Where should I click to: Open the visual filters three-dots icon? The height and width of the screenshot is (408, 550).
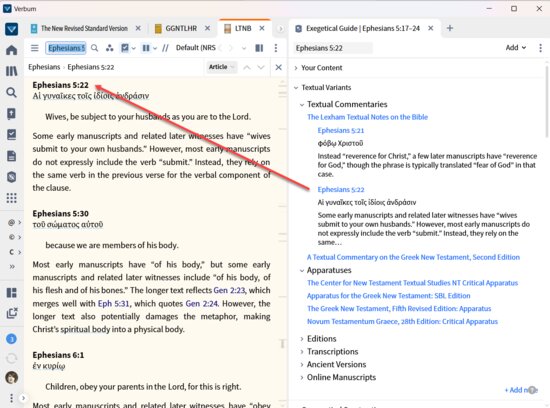tap(110, 48)
